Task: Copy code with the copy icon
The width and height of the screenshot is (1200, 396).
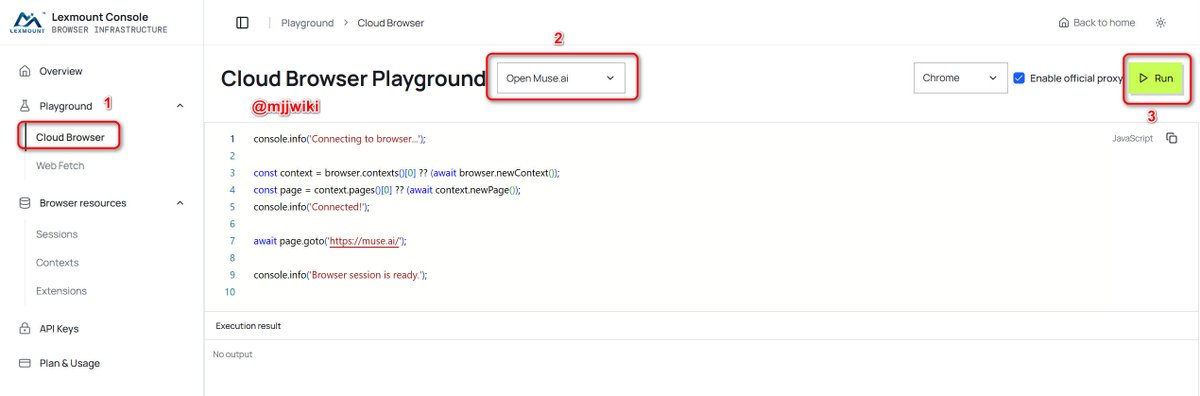Action: click(x=1171, y=138)
